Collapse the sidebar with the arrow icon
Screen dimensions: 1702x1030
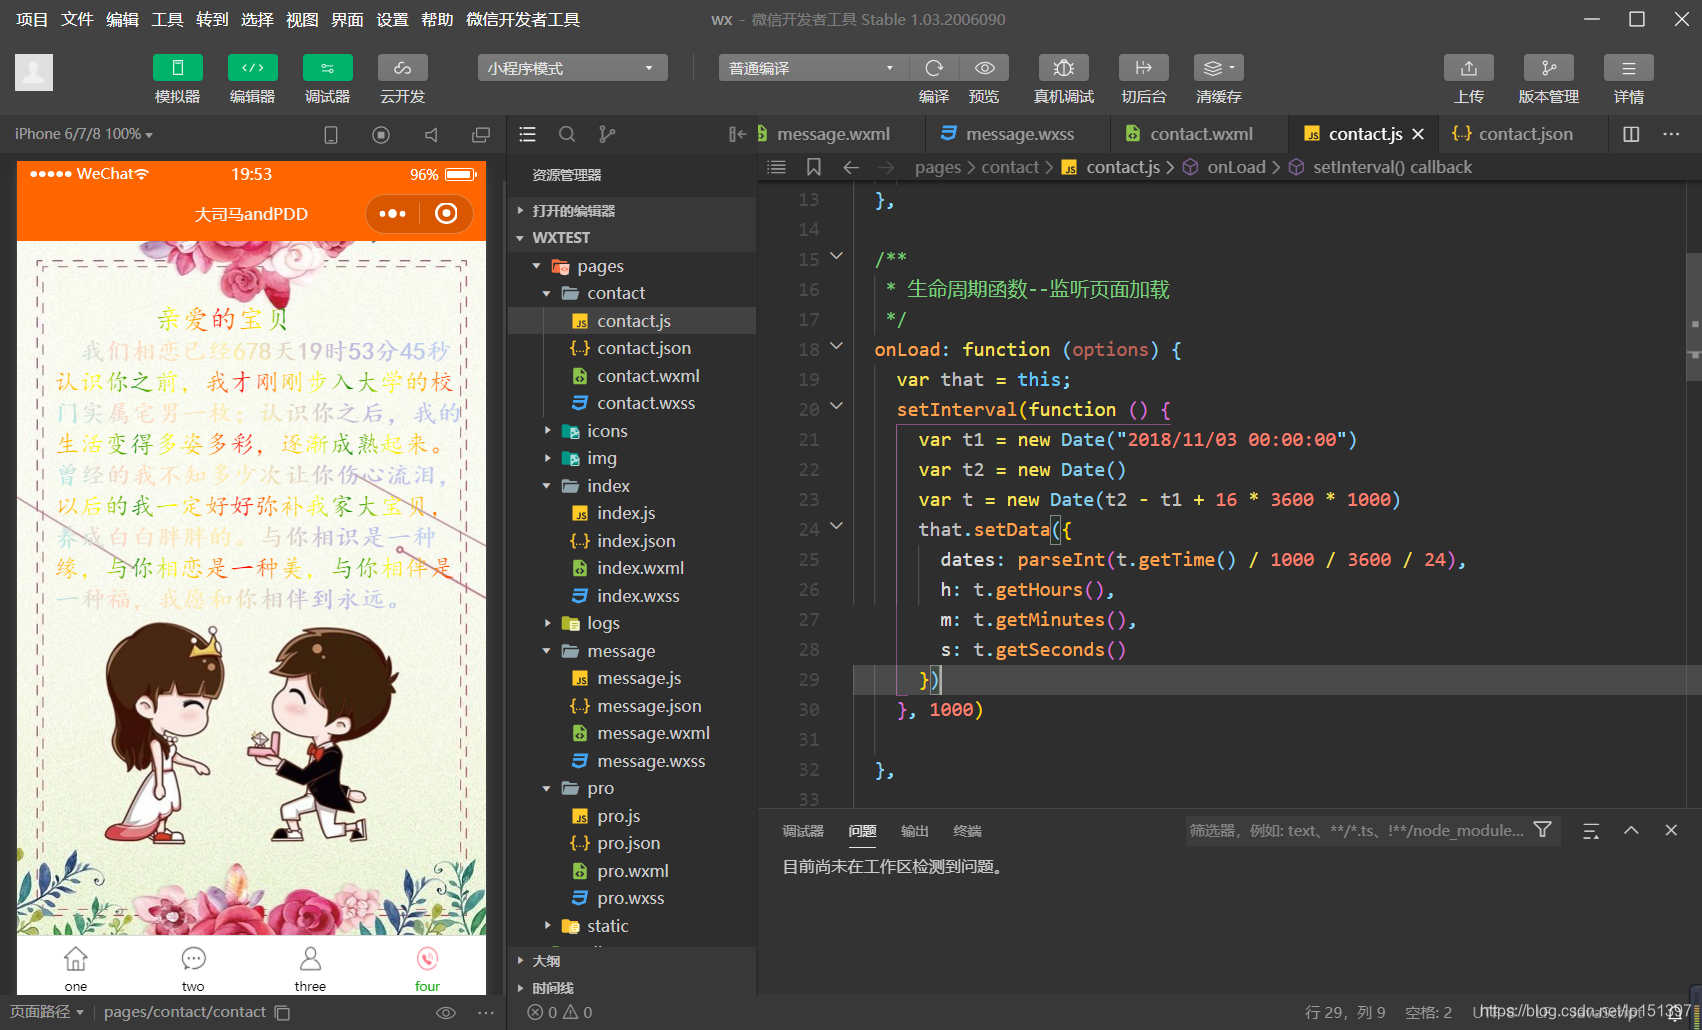click(x=738, y=134)
